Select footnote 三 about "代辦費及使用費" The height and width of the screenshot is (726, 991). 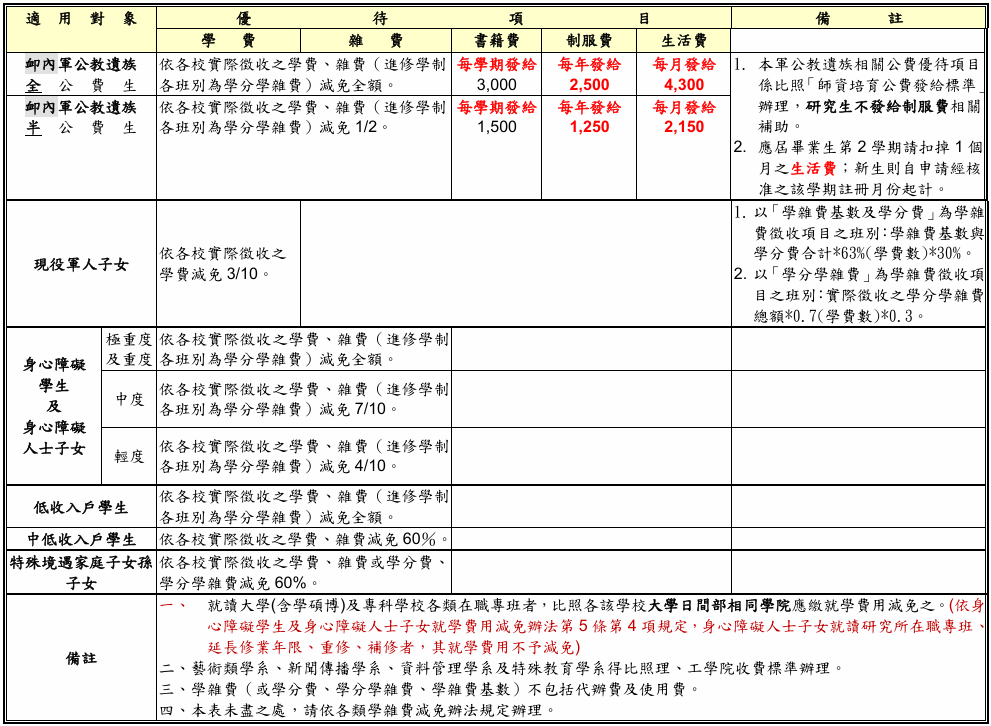pos(429,689)
